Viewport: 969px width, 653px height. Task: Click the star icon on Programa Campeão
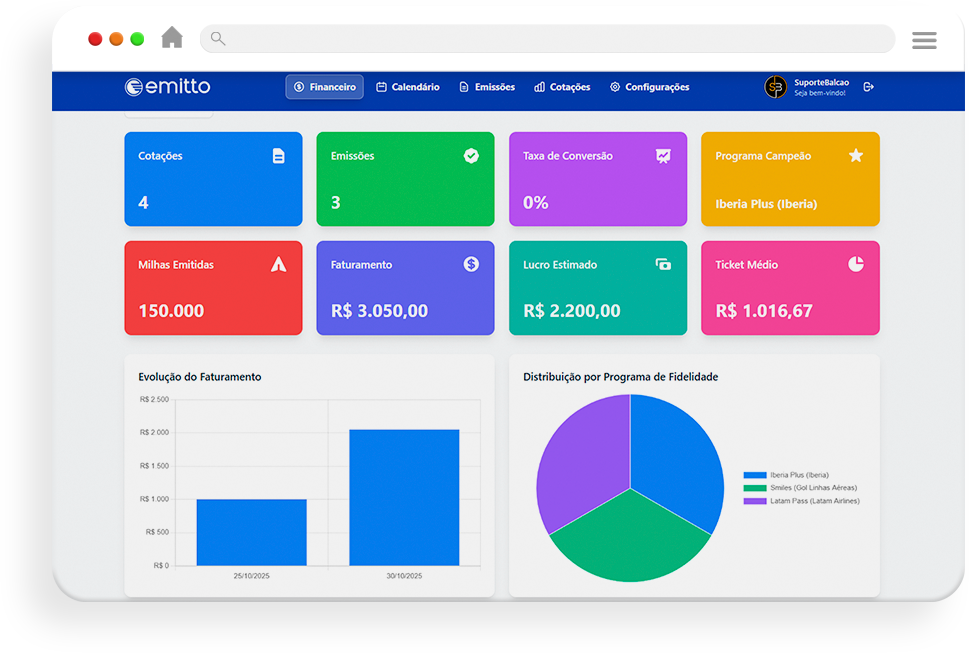point(856,156)
